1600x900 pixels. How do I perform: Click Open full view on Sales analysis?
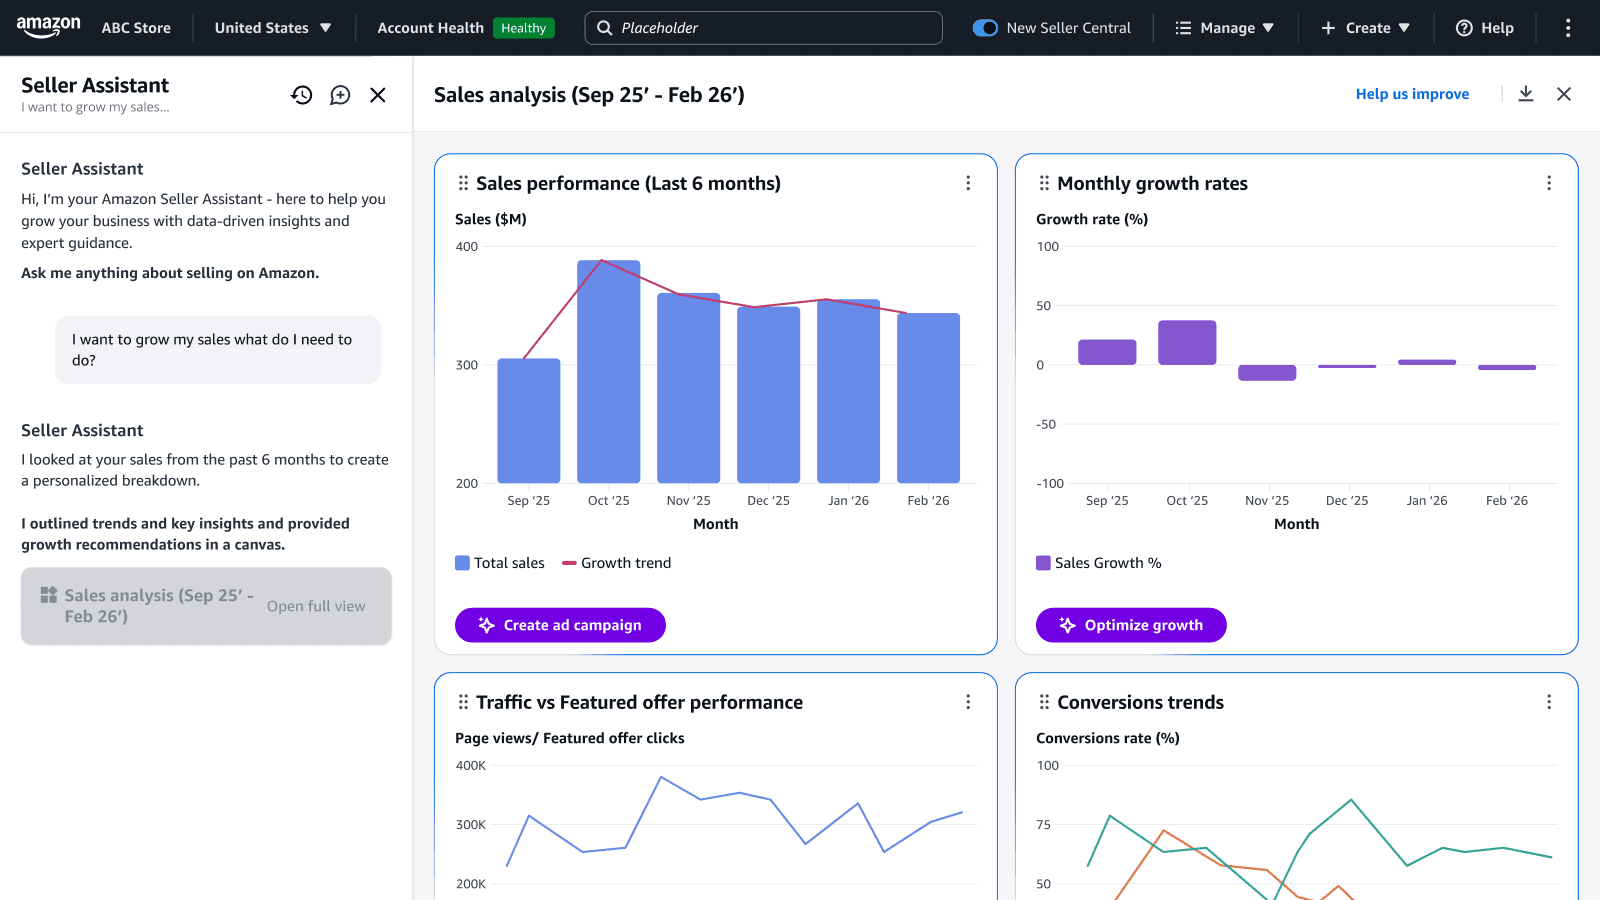coord(316,605)
